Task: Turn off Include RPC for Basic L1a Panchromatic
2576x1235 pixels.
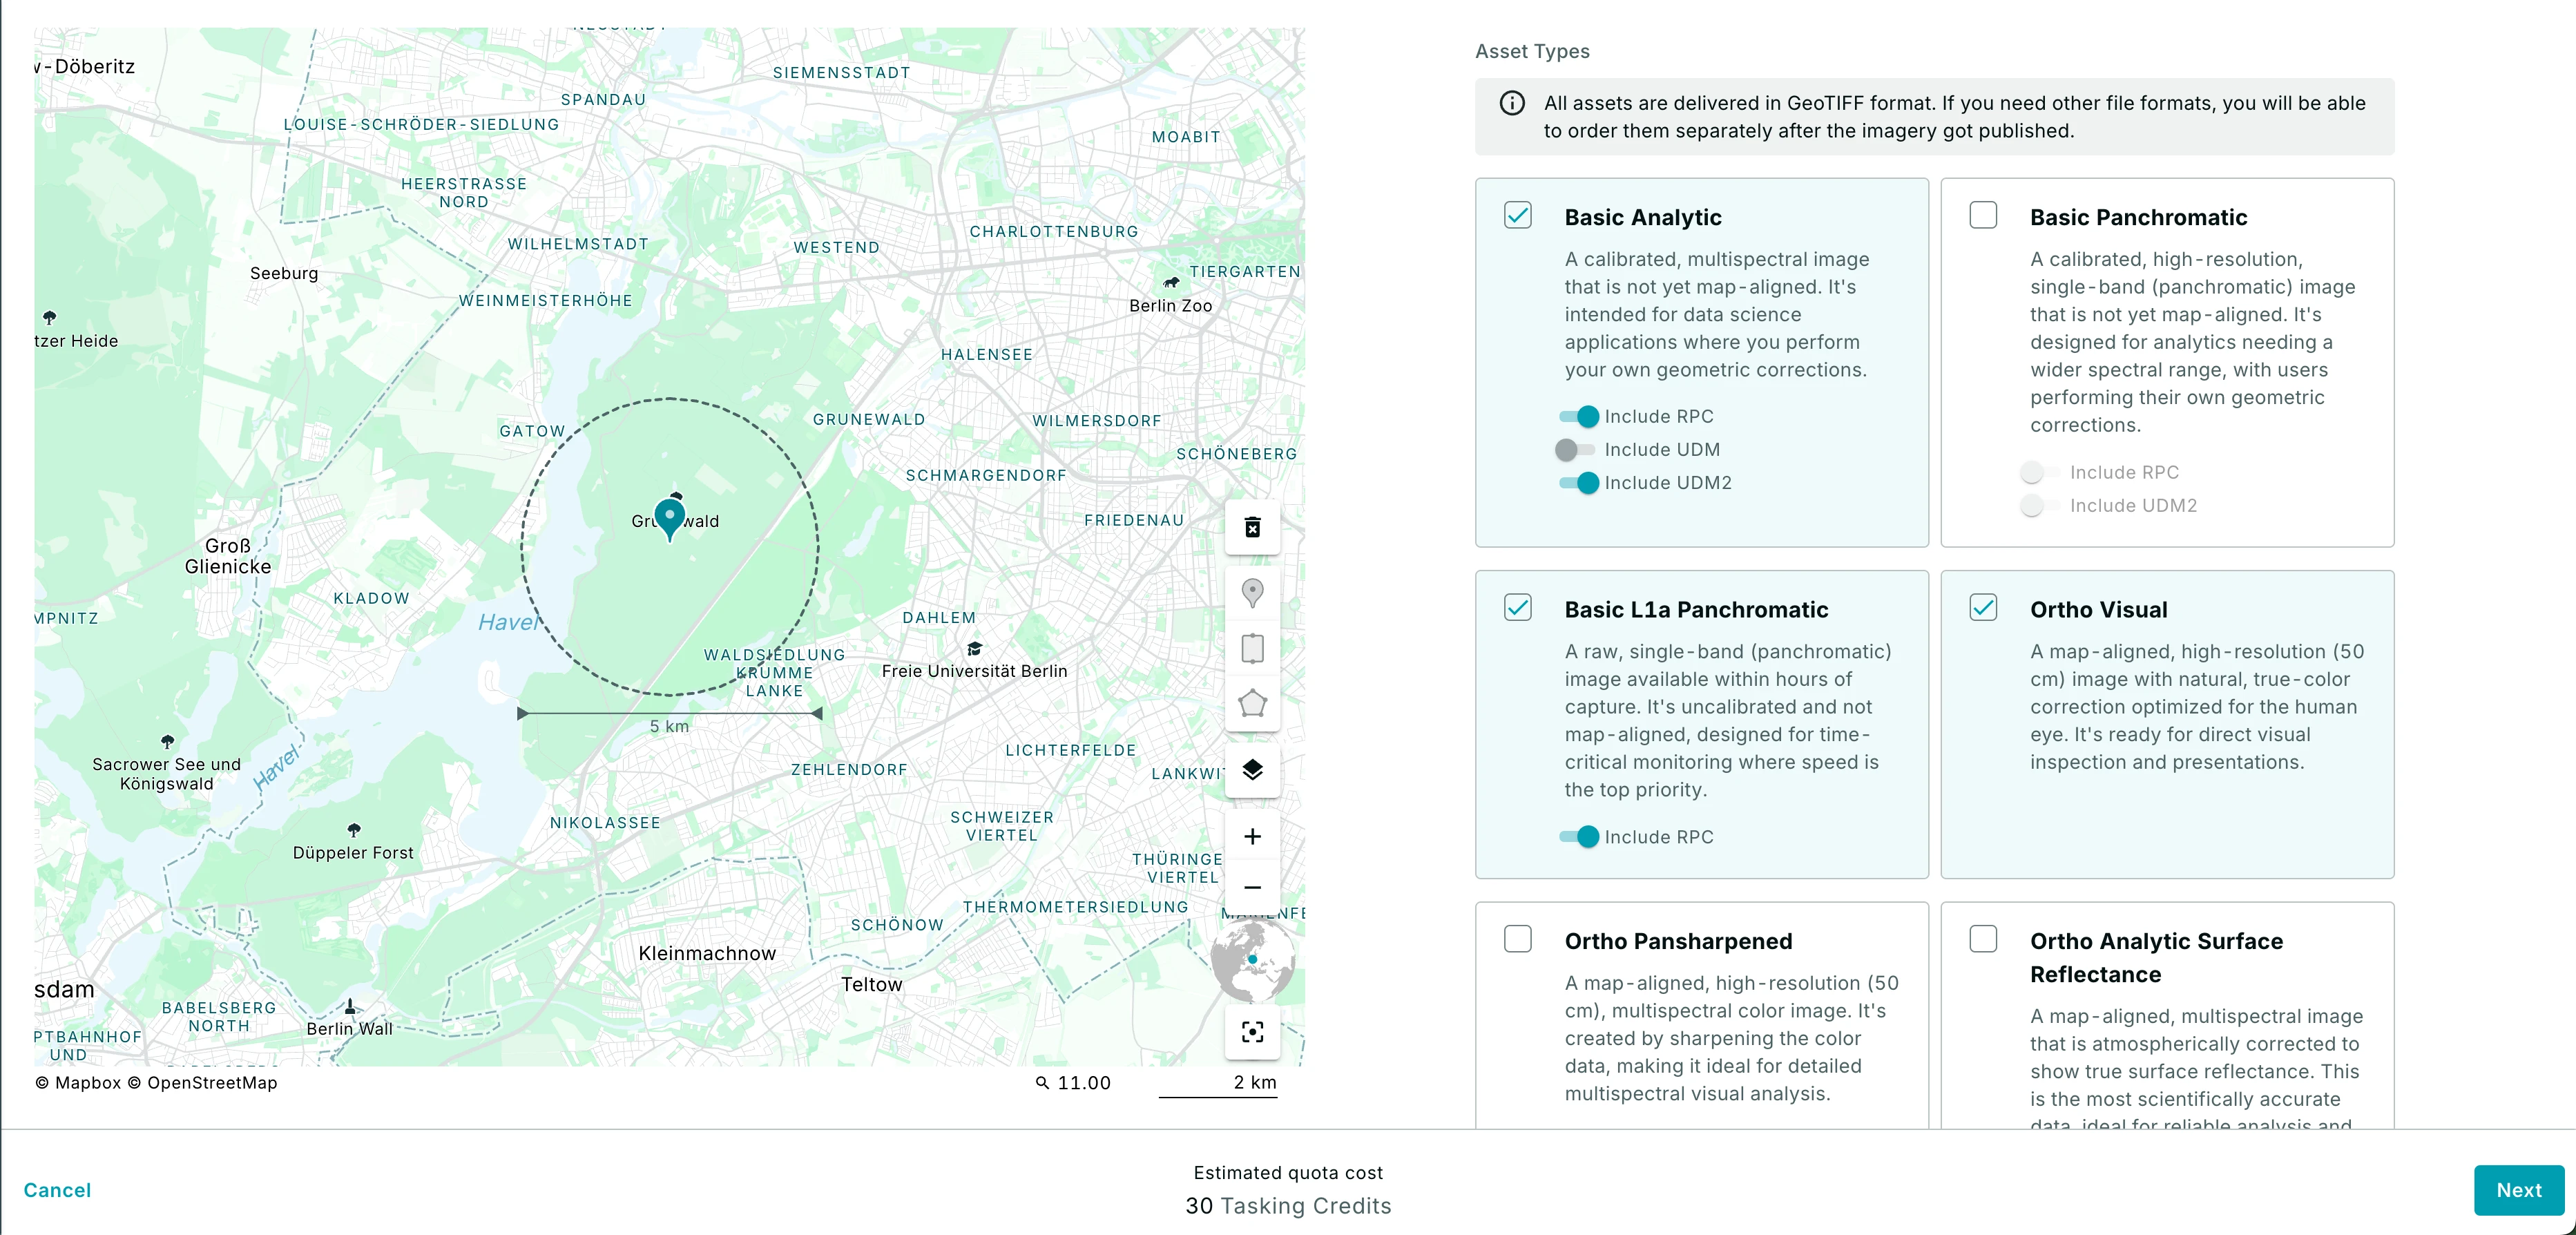Action: pyautogui.click(x=1579, y=837)
